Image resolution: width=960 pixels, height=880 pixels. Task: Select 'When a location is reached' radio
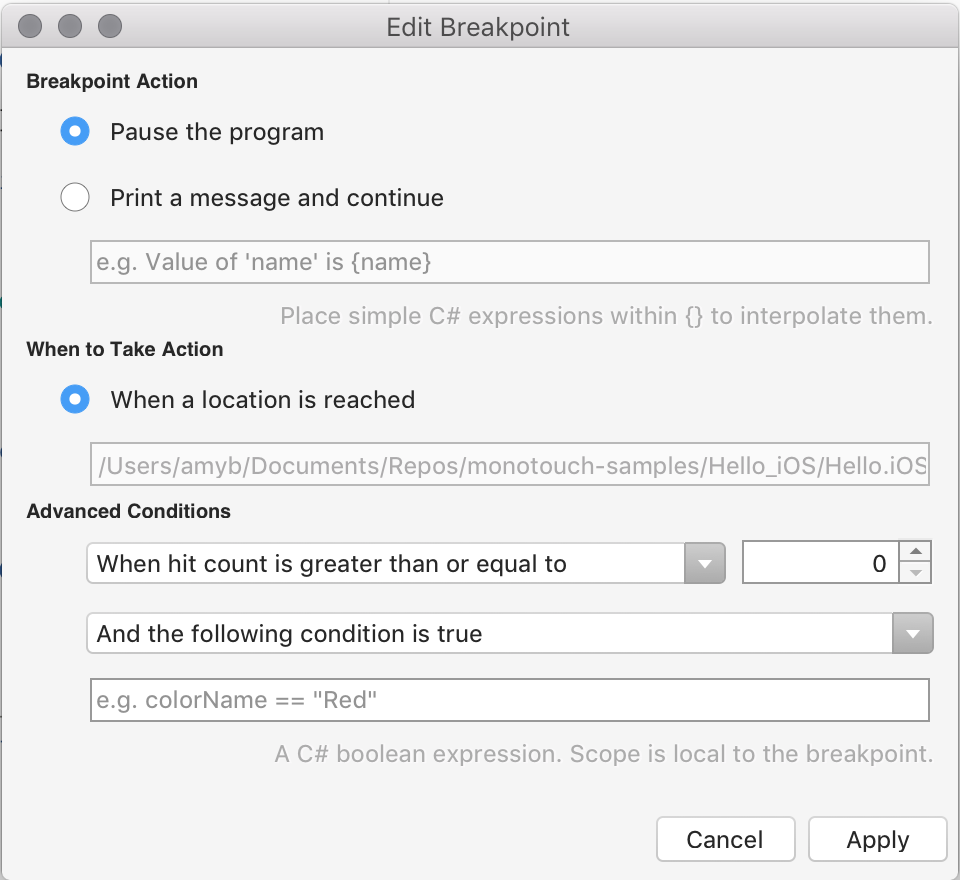[75, 399]
